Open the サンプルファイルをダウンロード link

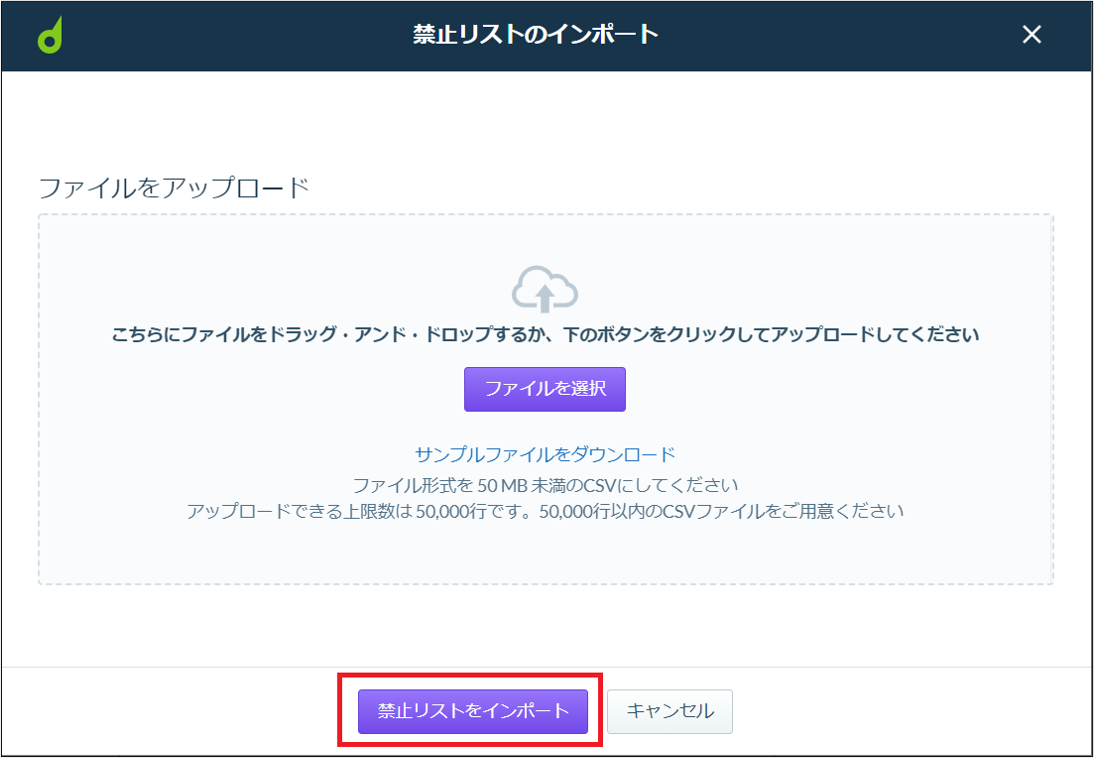tap(545, 454)
